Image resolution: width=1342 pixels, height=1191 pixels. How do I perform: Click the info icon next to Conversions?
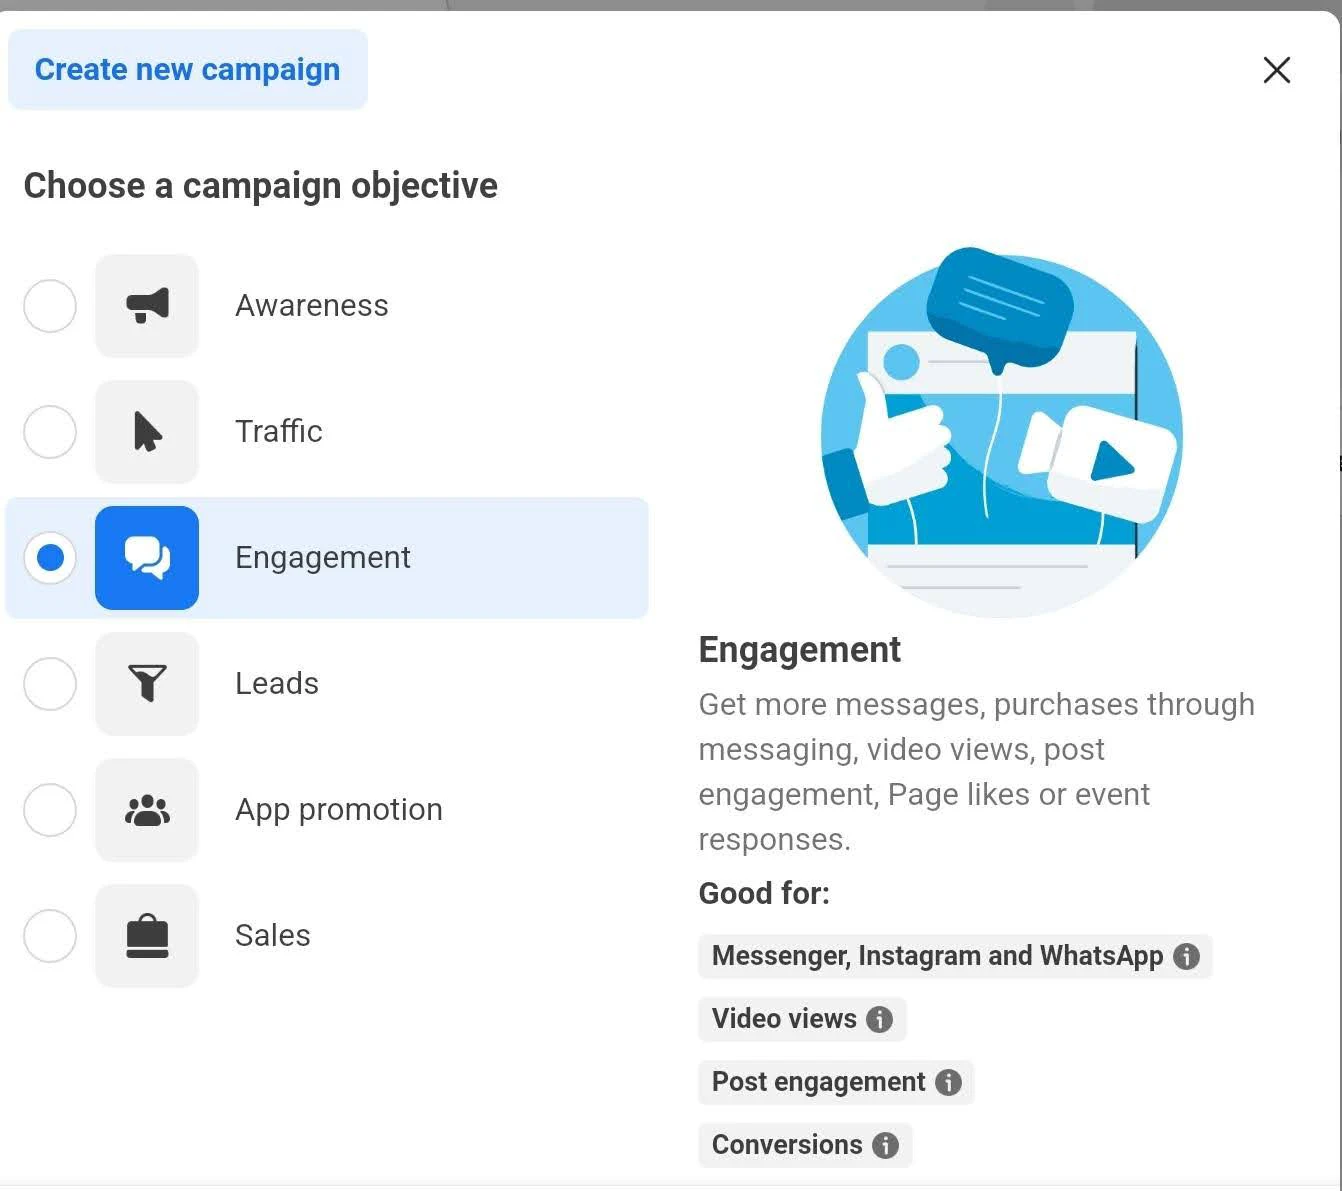[x=886, y=1145]
